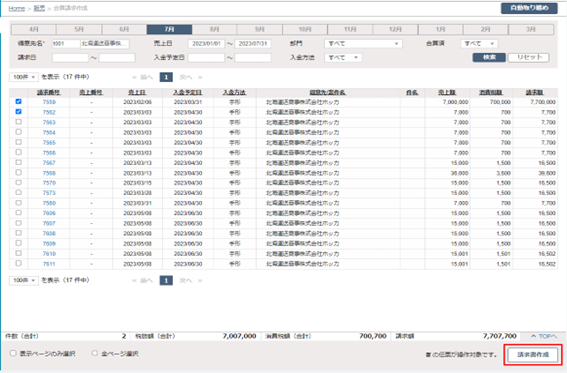Click the 入金予定日 start date field

(206, 58)
